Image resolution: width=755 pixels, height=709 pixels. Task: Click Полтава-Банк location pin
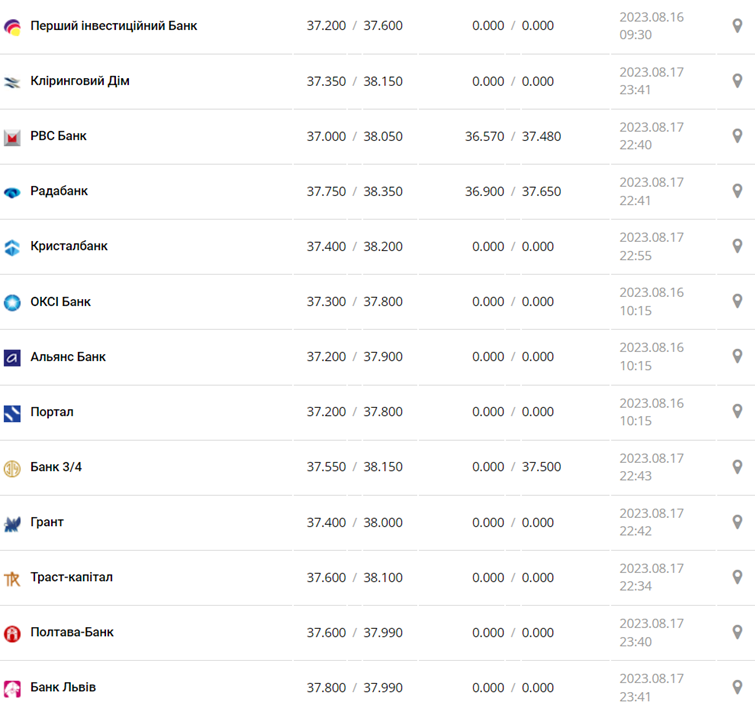pos(737,632)
